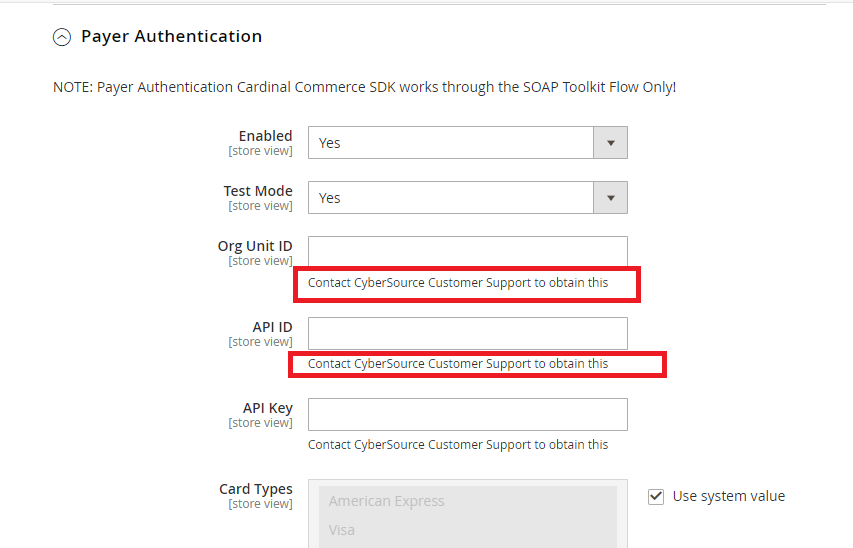Collapse the Payer Authentication section icon
The width and height of the screenshot is (853, 548).
[x=62, y=37]
